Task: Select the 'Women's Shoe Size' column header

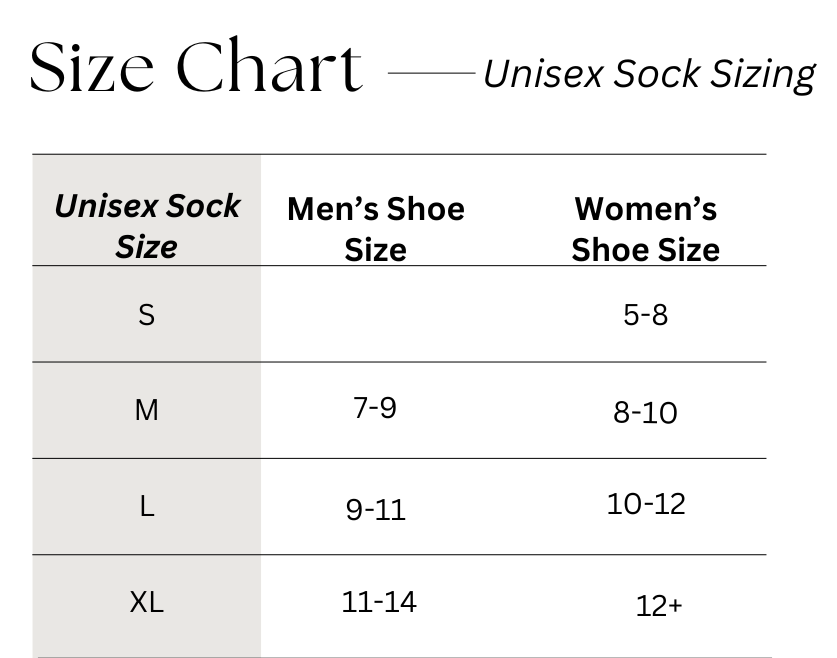Action: (646, 229)
